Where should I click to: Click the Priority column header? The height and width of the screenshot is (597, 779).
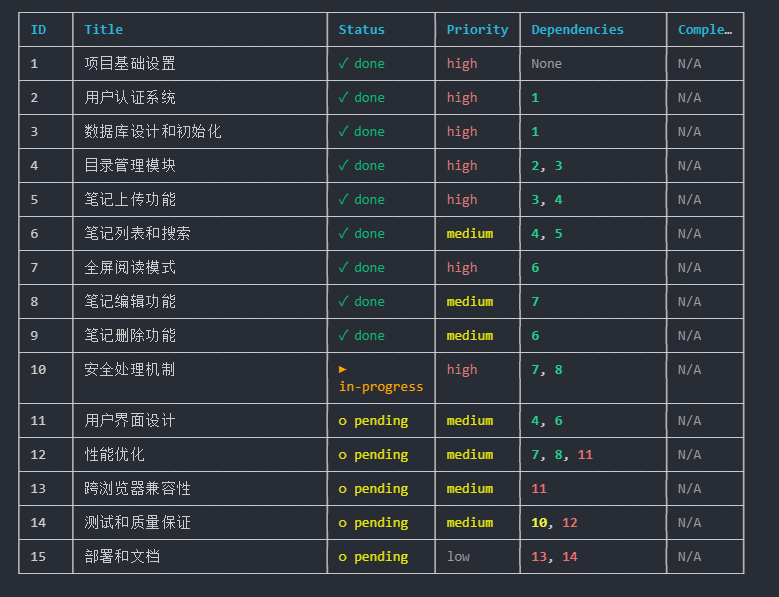(x=477, y=30)
